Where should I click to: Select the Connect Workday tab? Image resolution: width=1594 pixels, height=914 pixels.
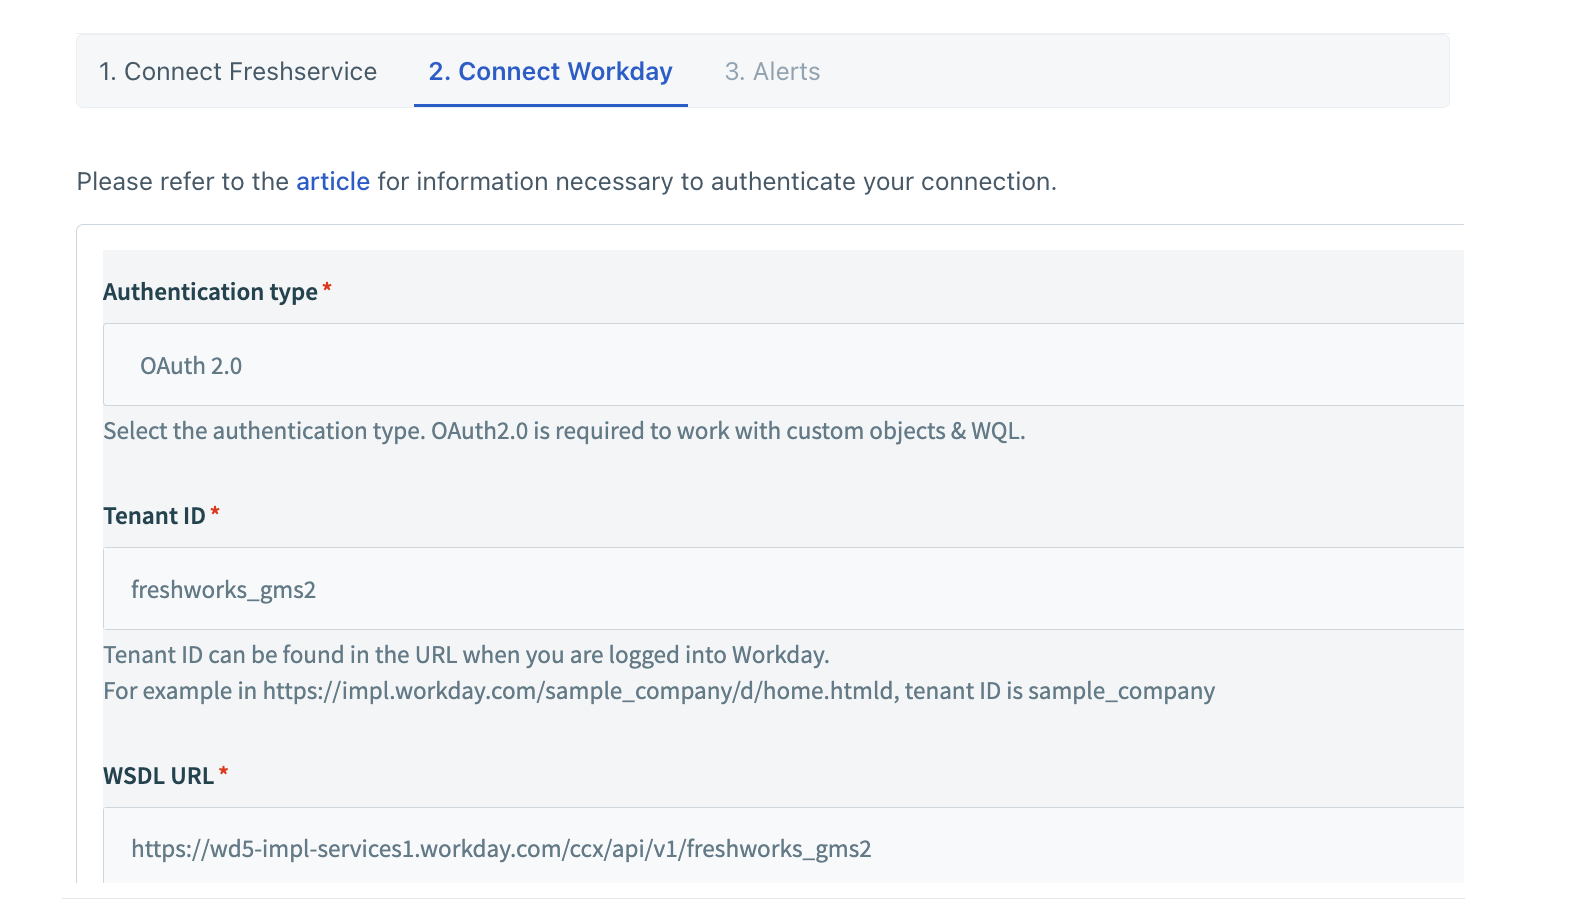coord(551,72)
